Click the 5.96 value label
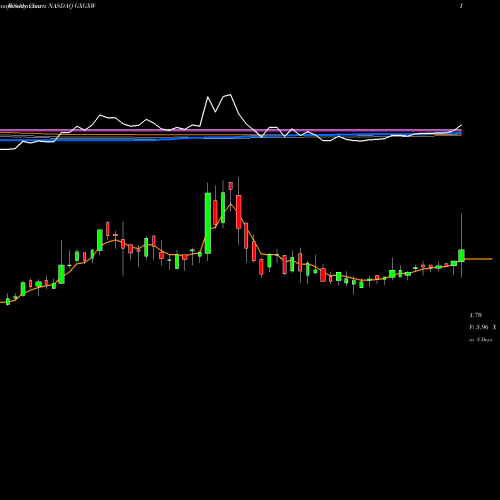Image resolution: width=500 pixels, height=500 pixels. click(x=482, y=327)
